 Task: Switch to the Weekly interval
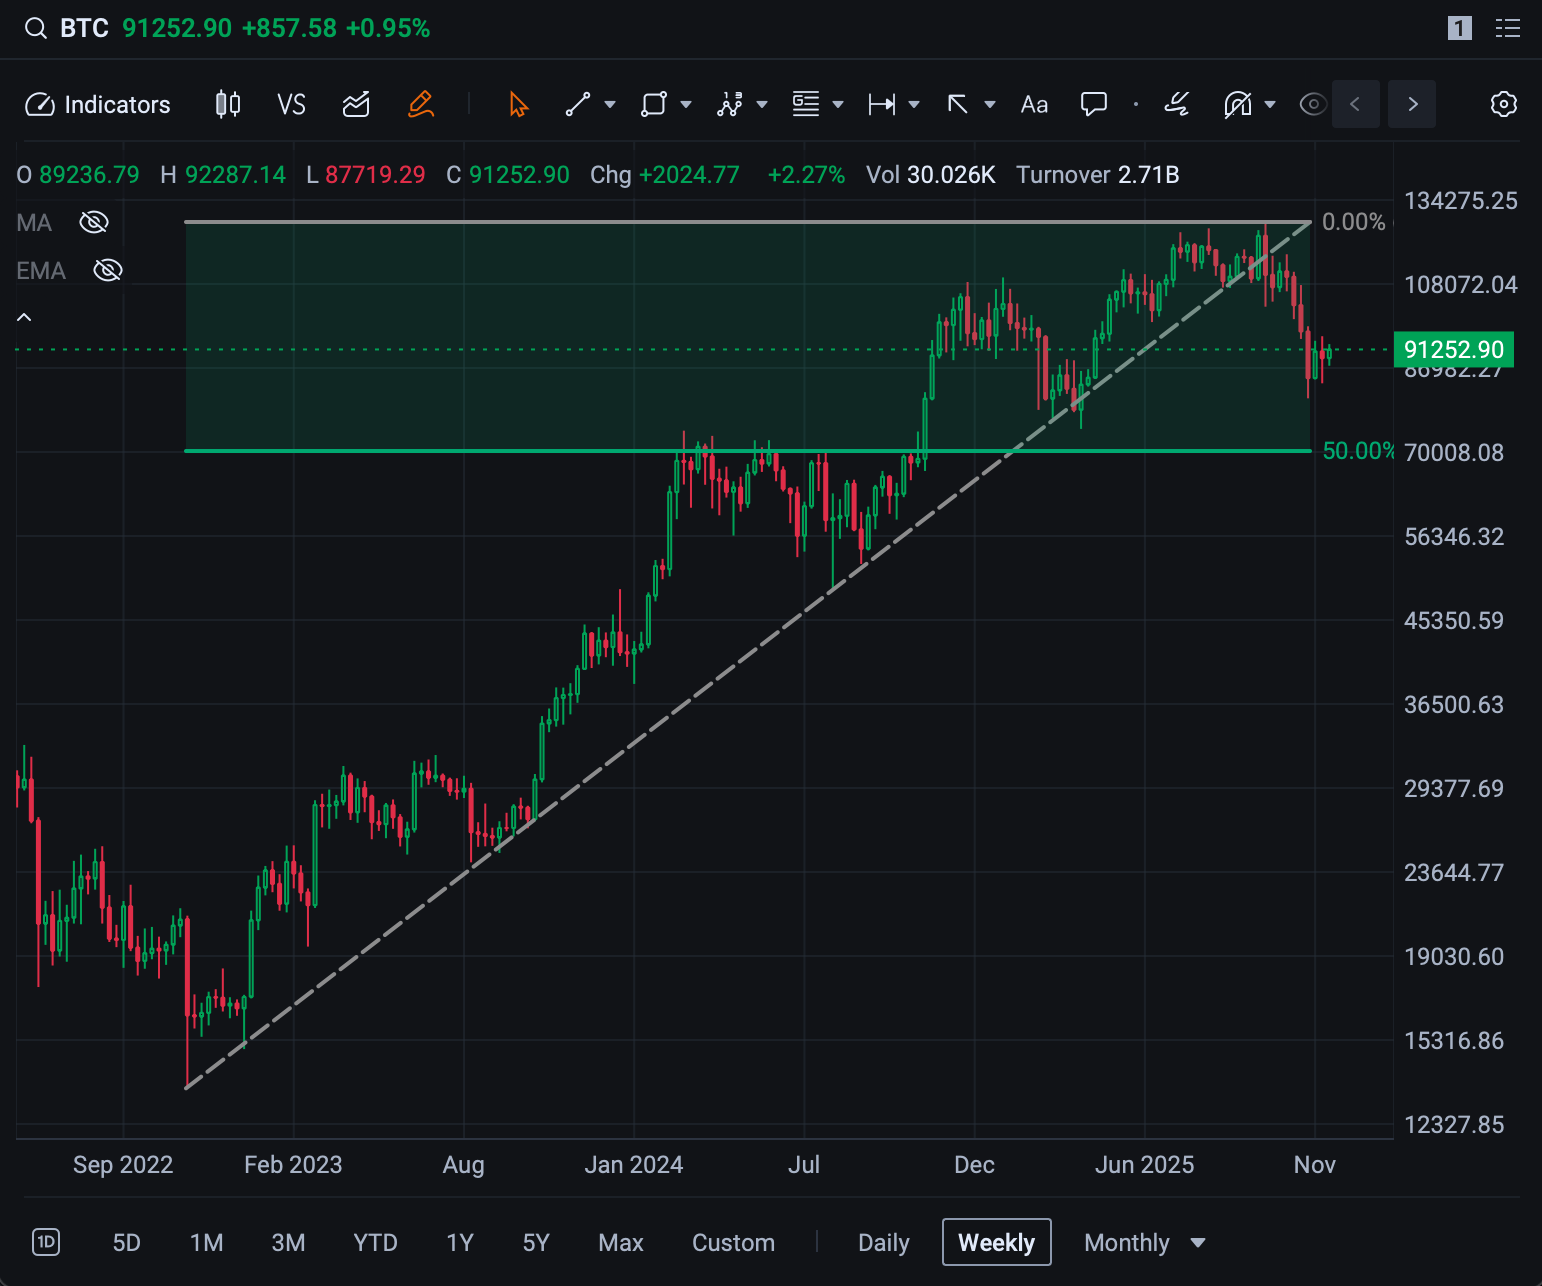(996, 1243)
